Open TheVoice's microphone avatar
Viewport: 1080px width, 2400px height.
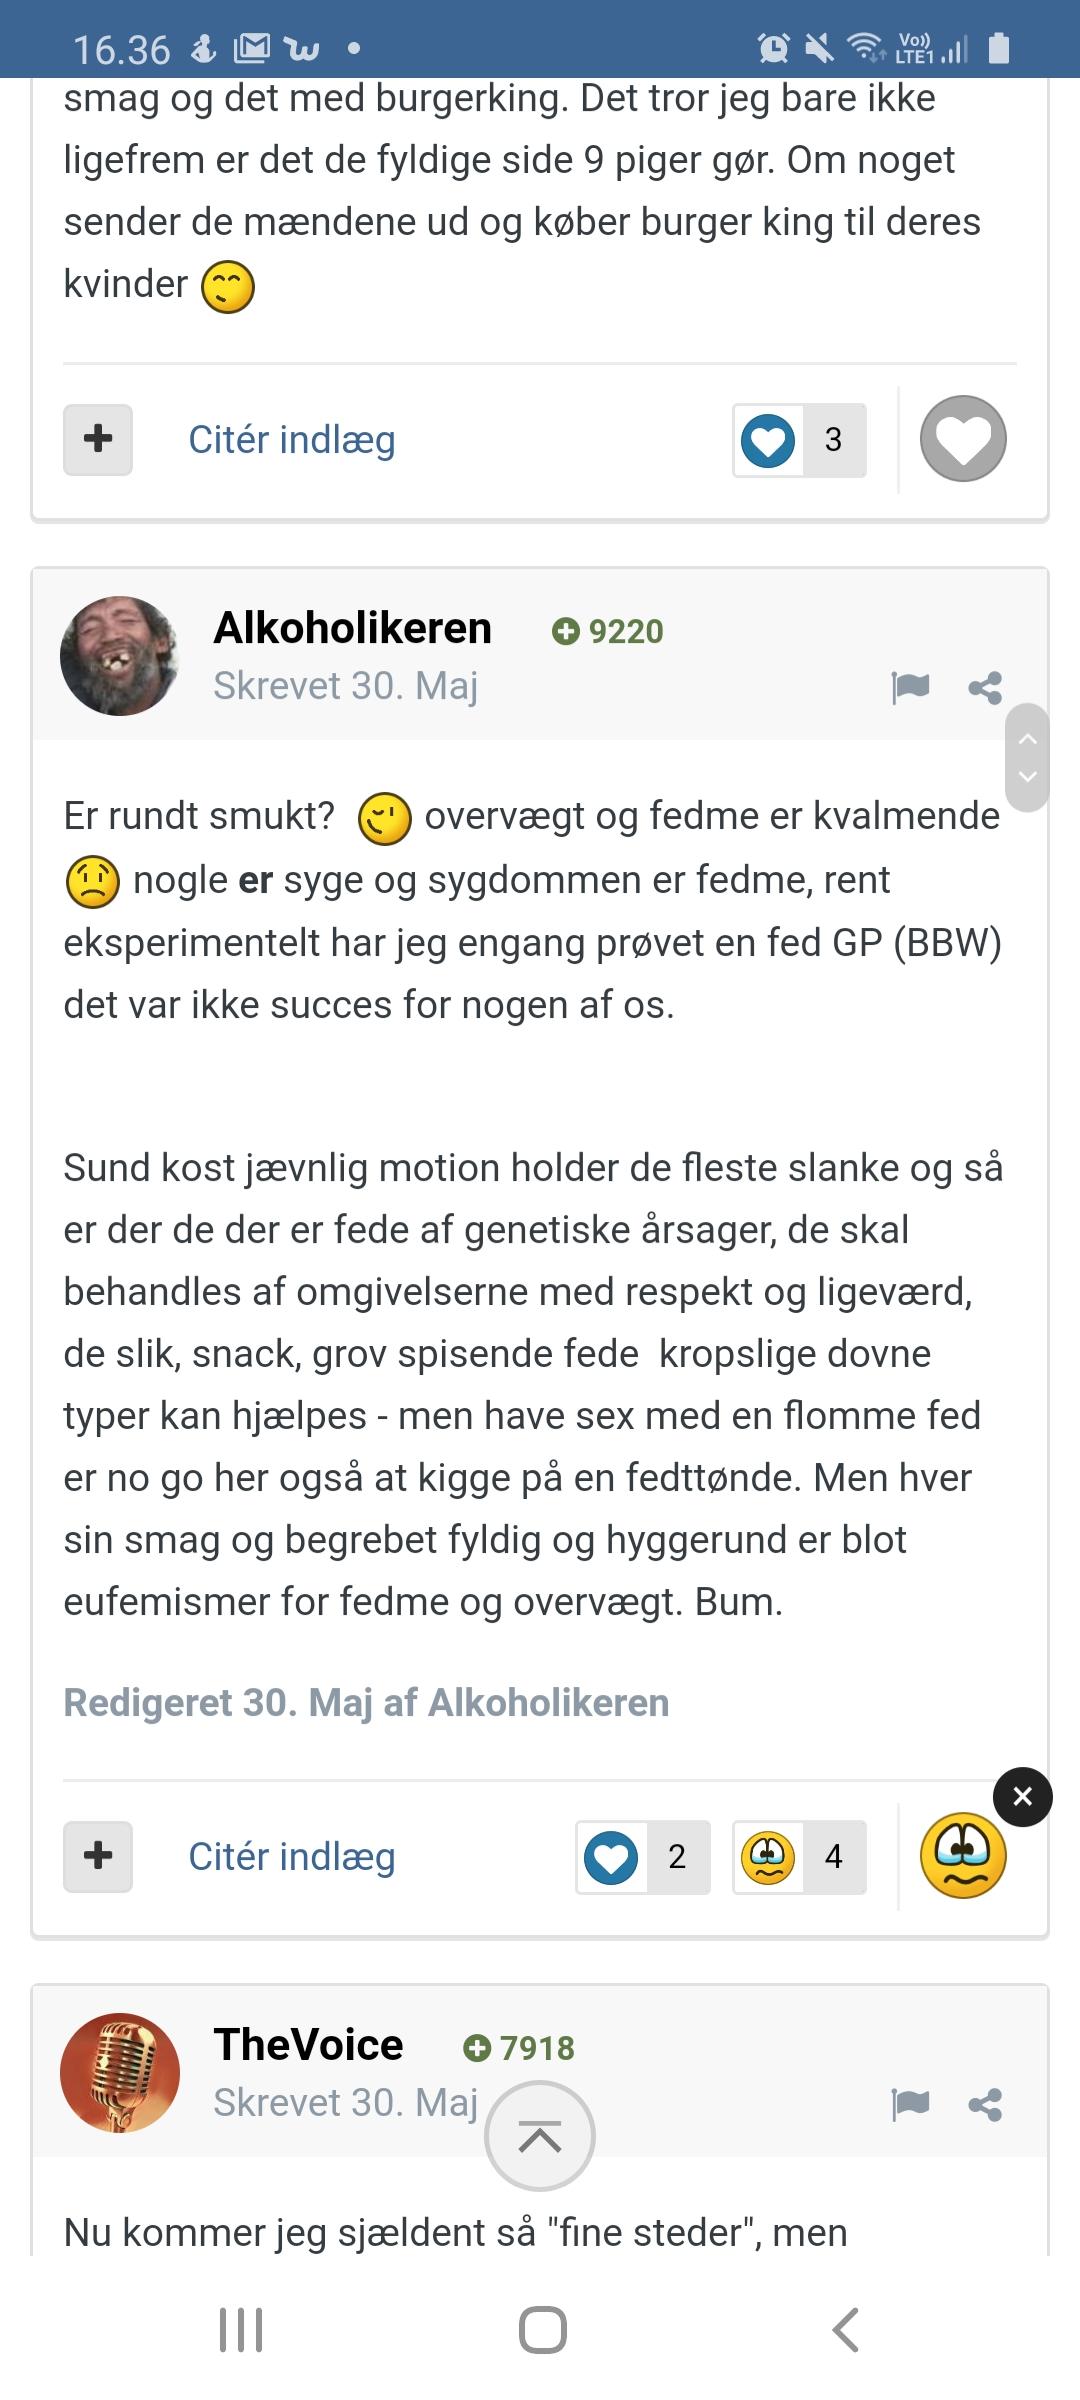coord(120,2073)
